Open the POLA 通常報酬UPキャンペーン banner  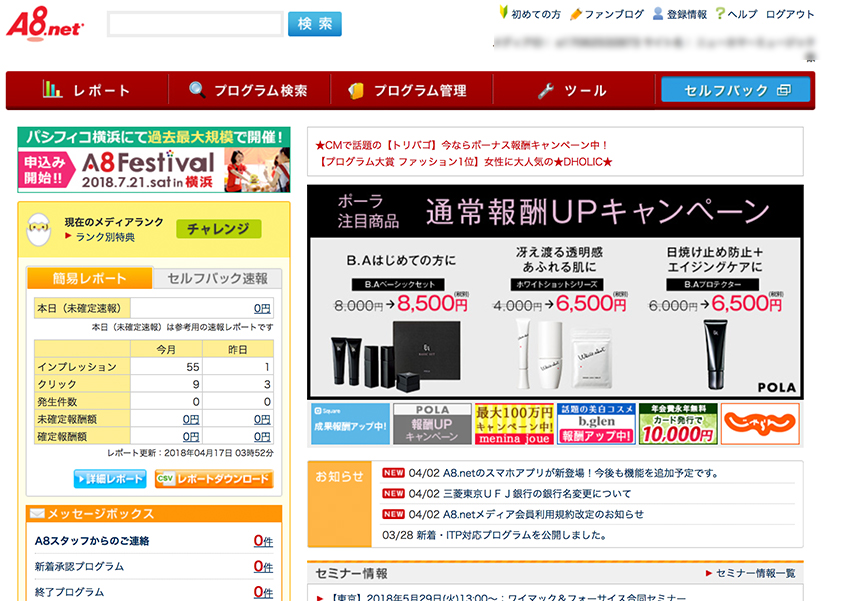555,292
